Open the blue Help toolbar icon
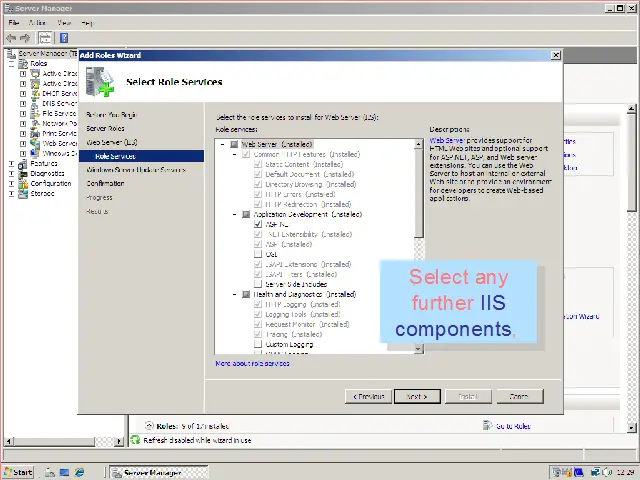 pos(64,38)
